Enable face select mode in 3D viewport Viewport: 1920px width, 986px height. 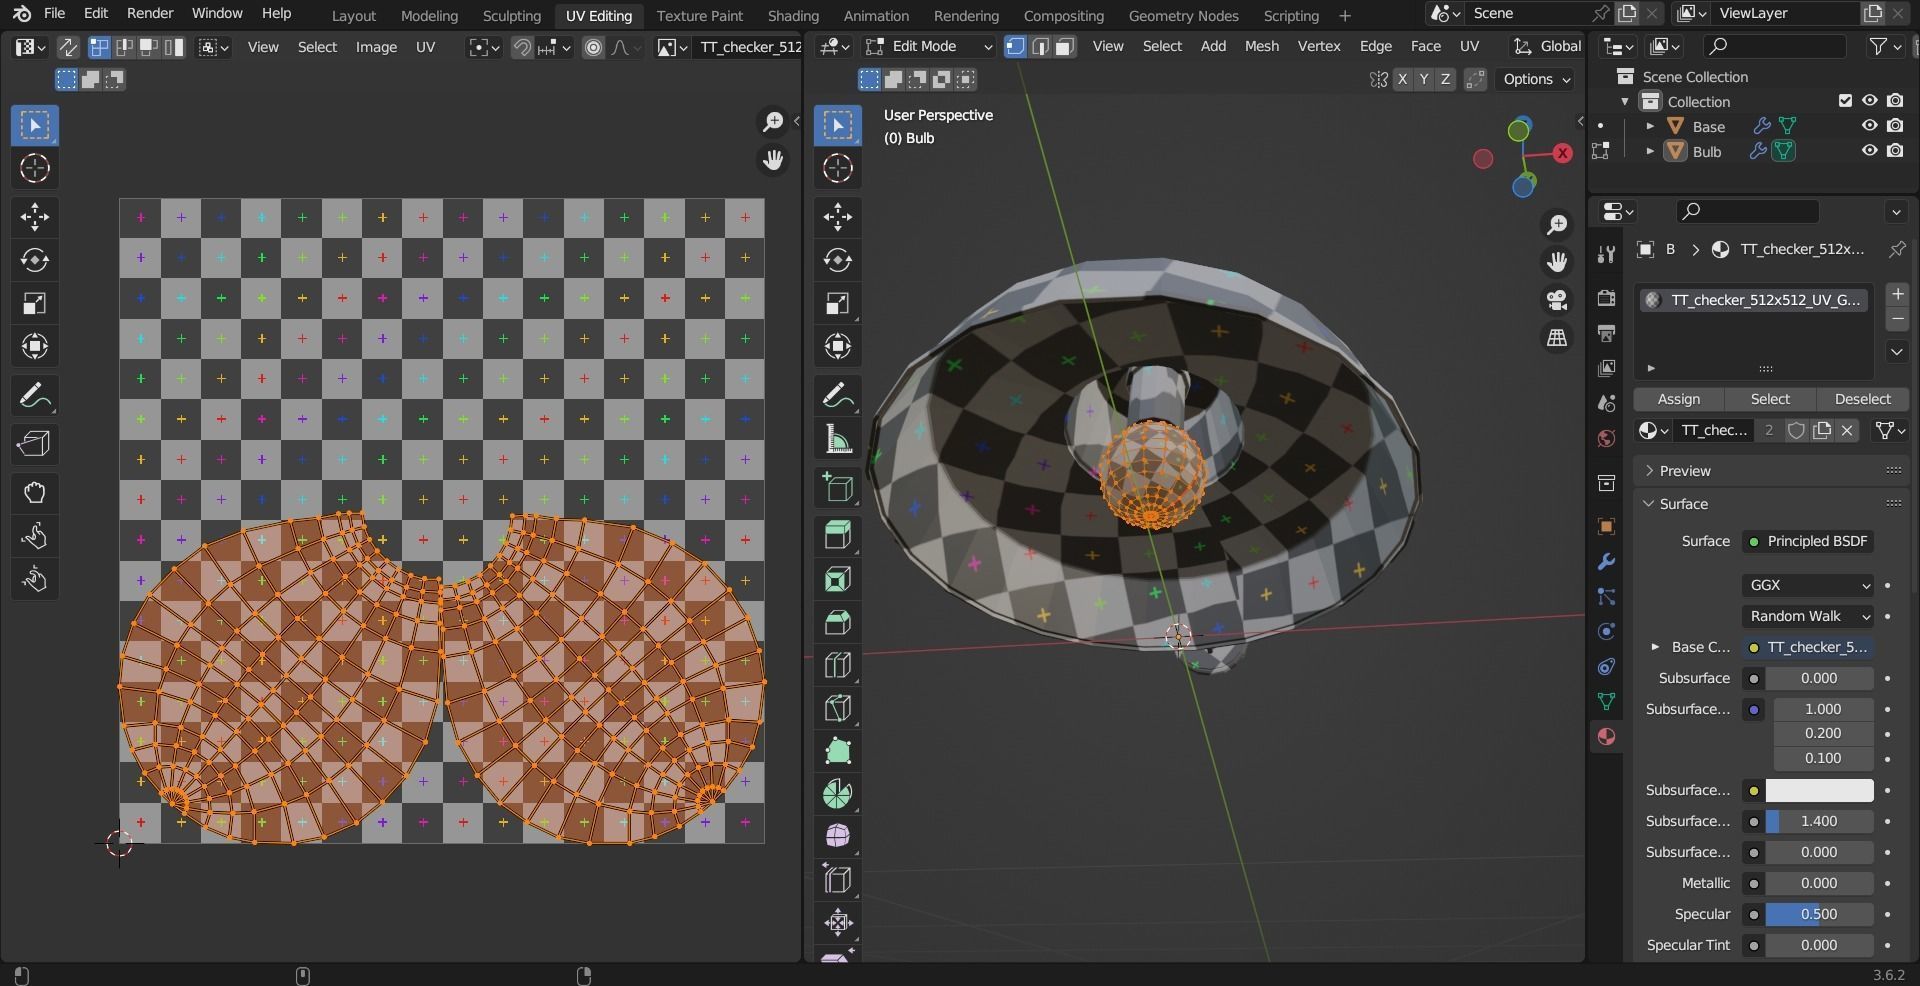[1064, 47]
